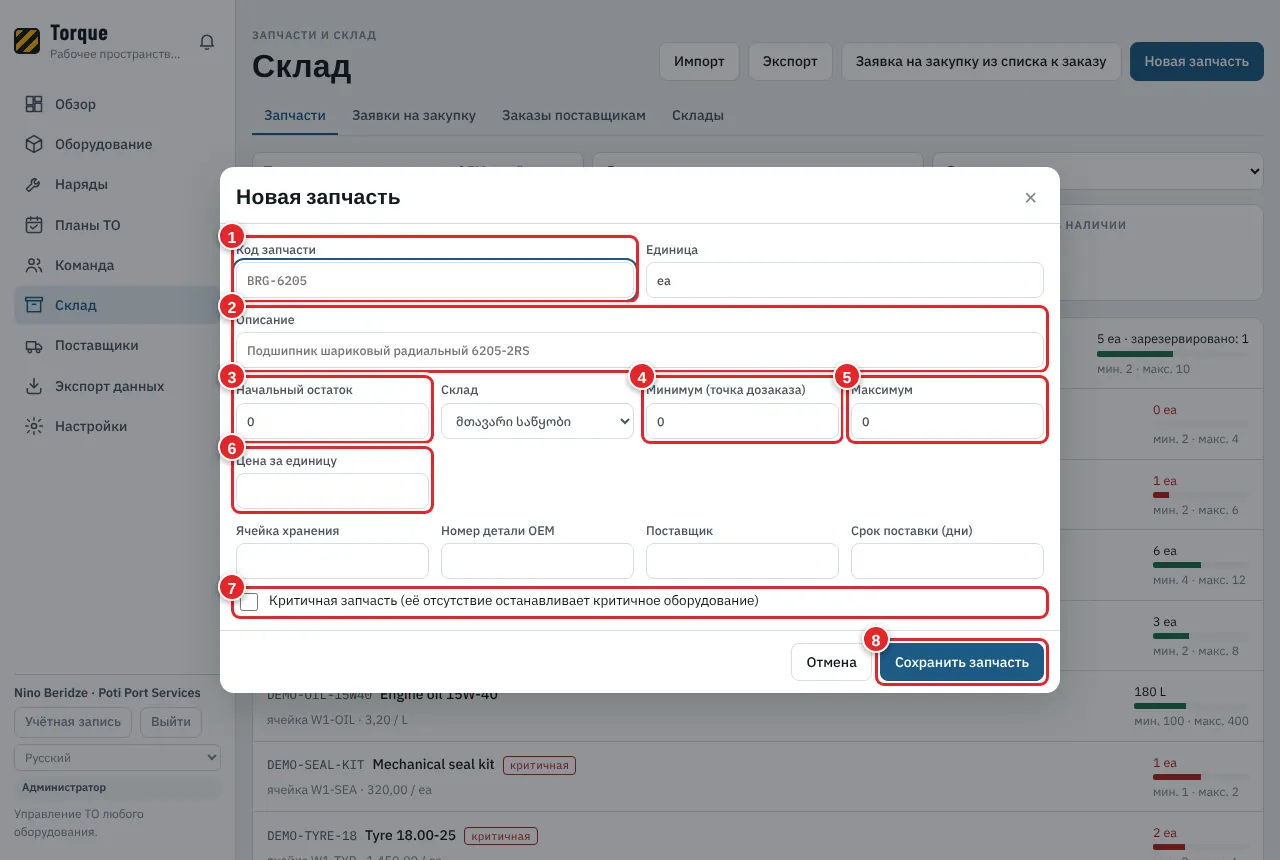
Task: Click the Выйти logout button
Action: coord(170,722)
